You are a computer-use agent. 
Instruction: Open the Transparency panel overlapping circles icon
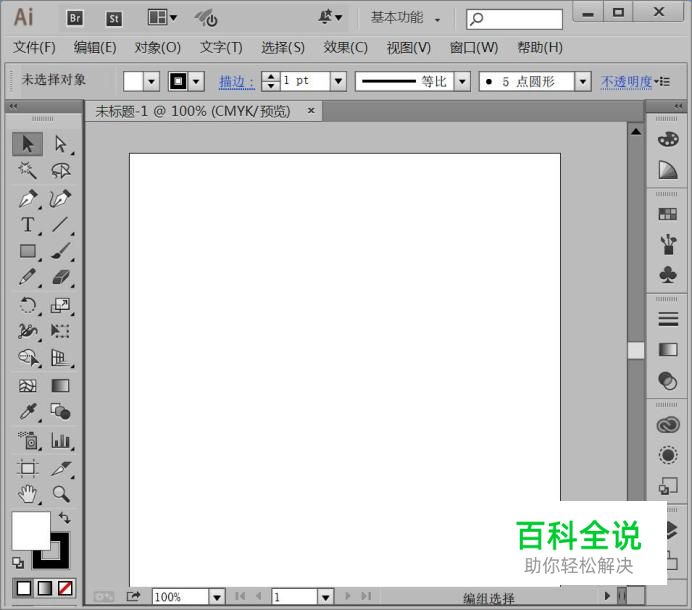click(x=668, y=381)
